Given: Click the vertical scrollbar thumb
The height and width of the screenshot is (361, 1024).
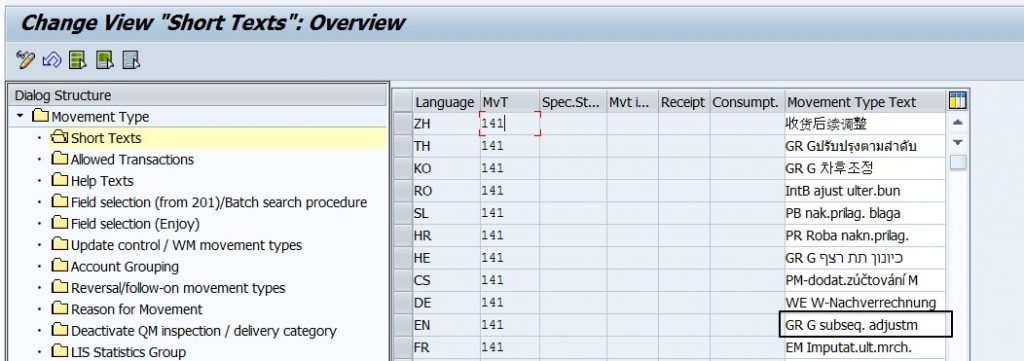Looking at the screenshot, I should 957,163.
